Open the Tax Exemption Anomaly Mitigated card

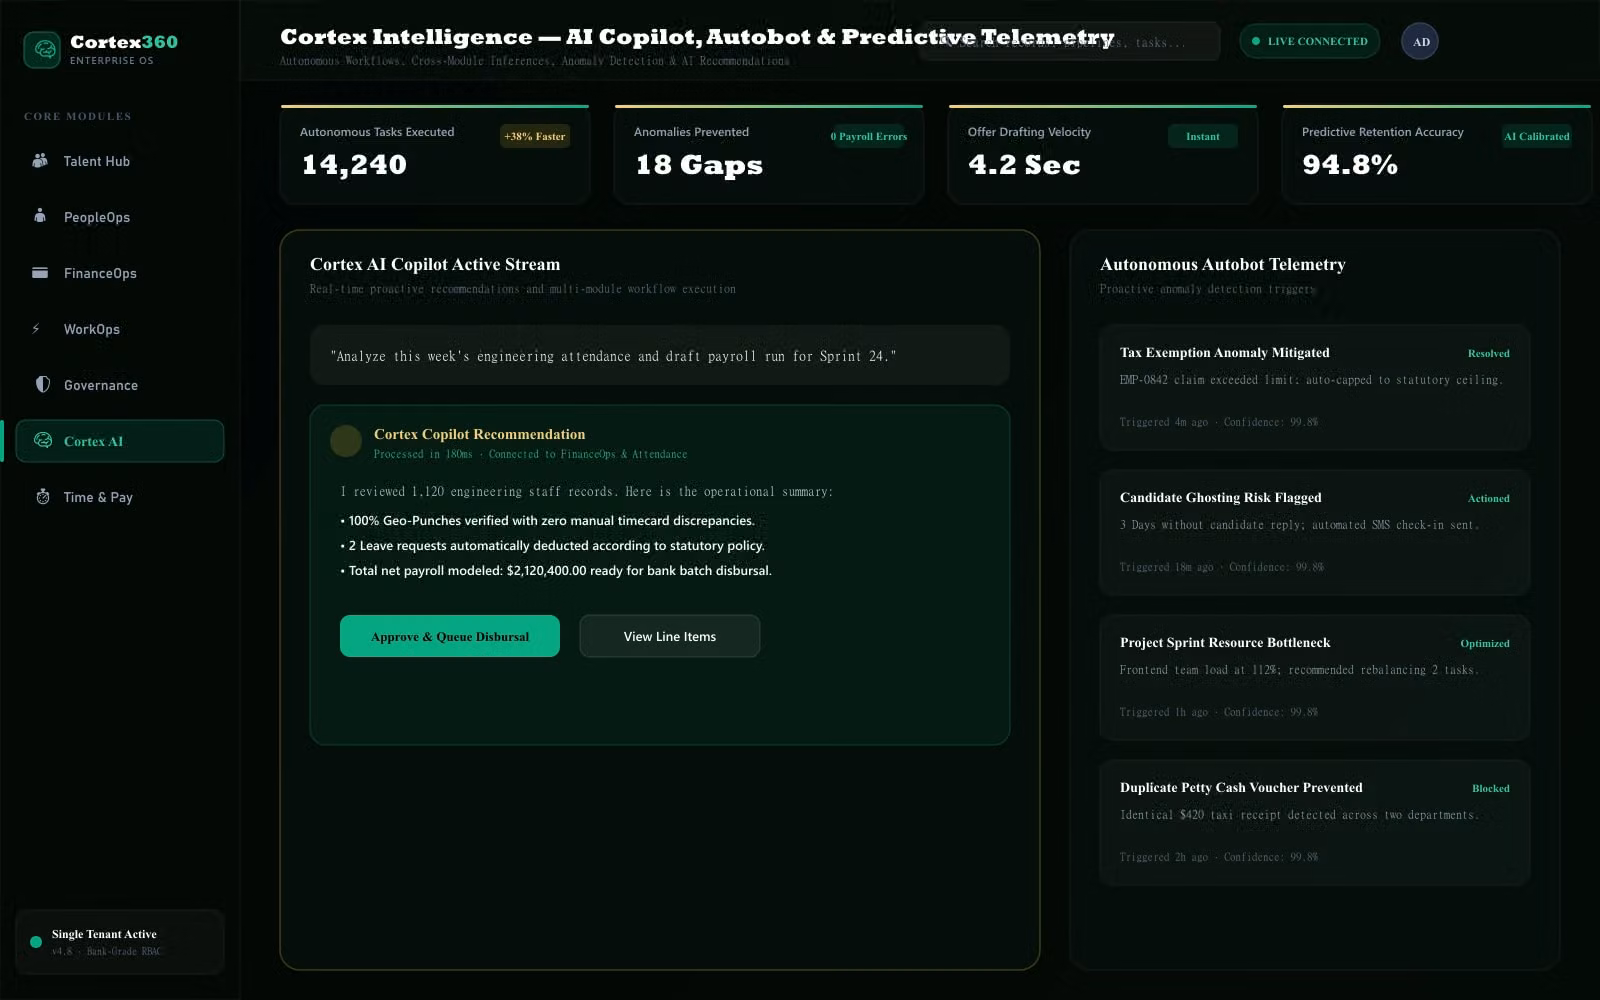[x=1315, y=387]
